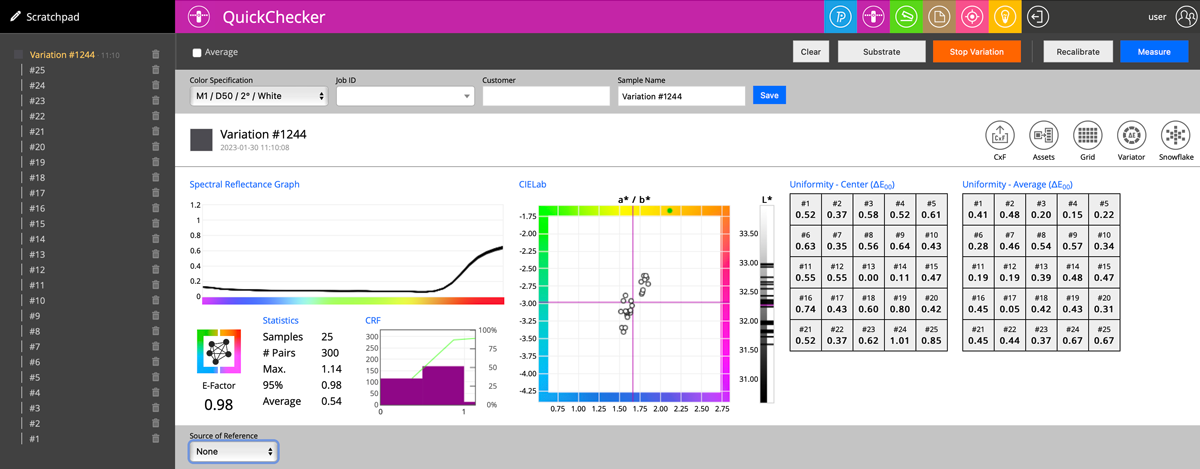Viewport: 1200px width, 469px height.
Task: Click the E-Factor value 0.98
Action: [x=218, y=404]
